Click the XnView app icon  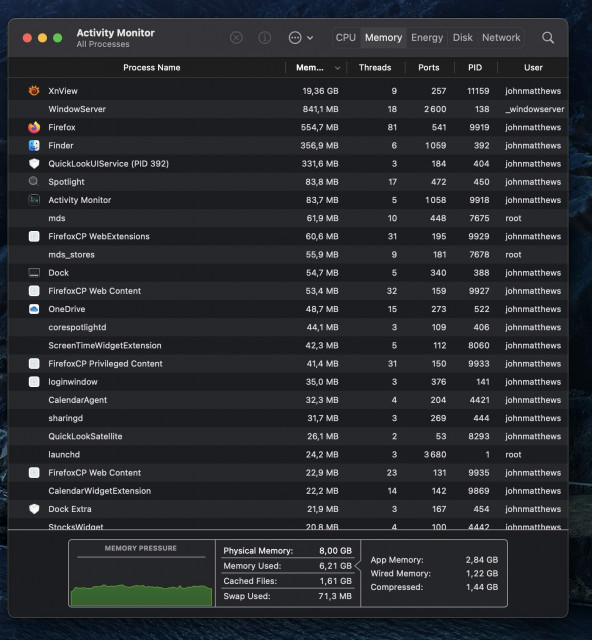(34, 91)
